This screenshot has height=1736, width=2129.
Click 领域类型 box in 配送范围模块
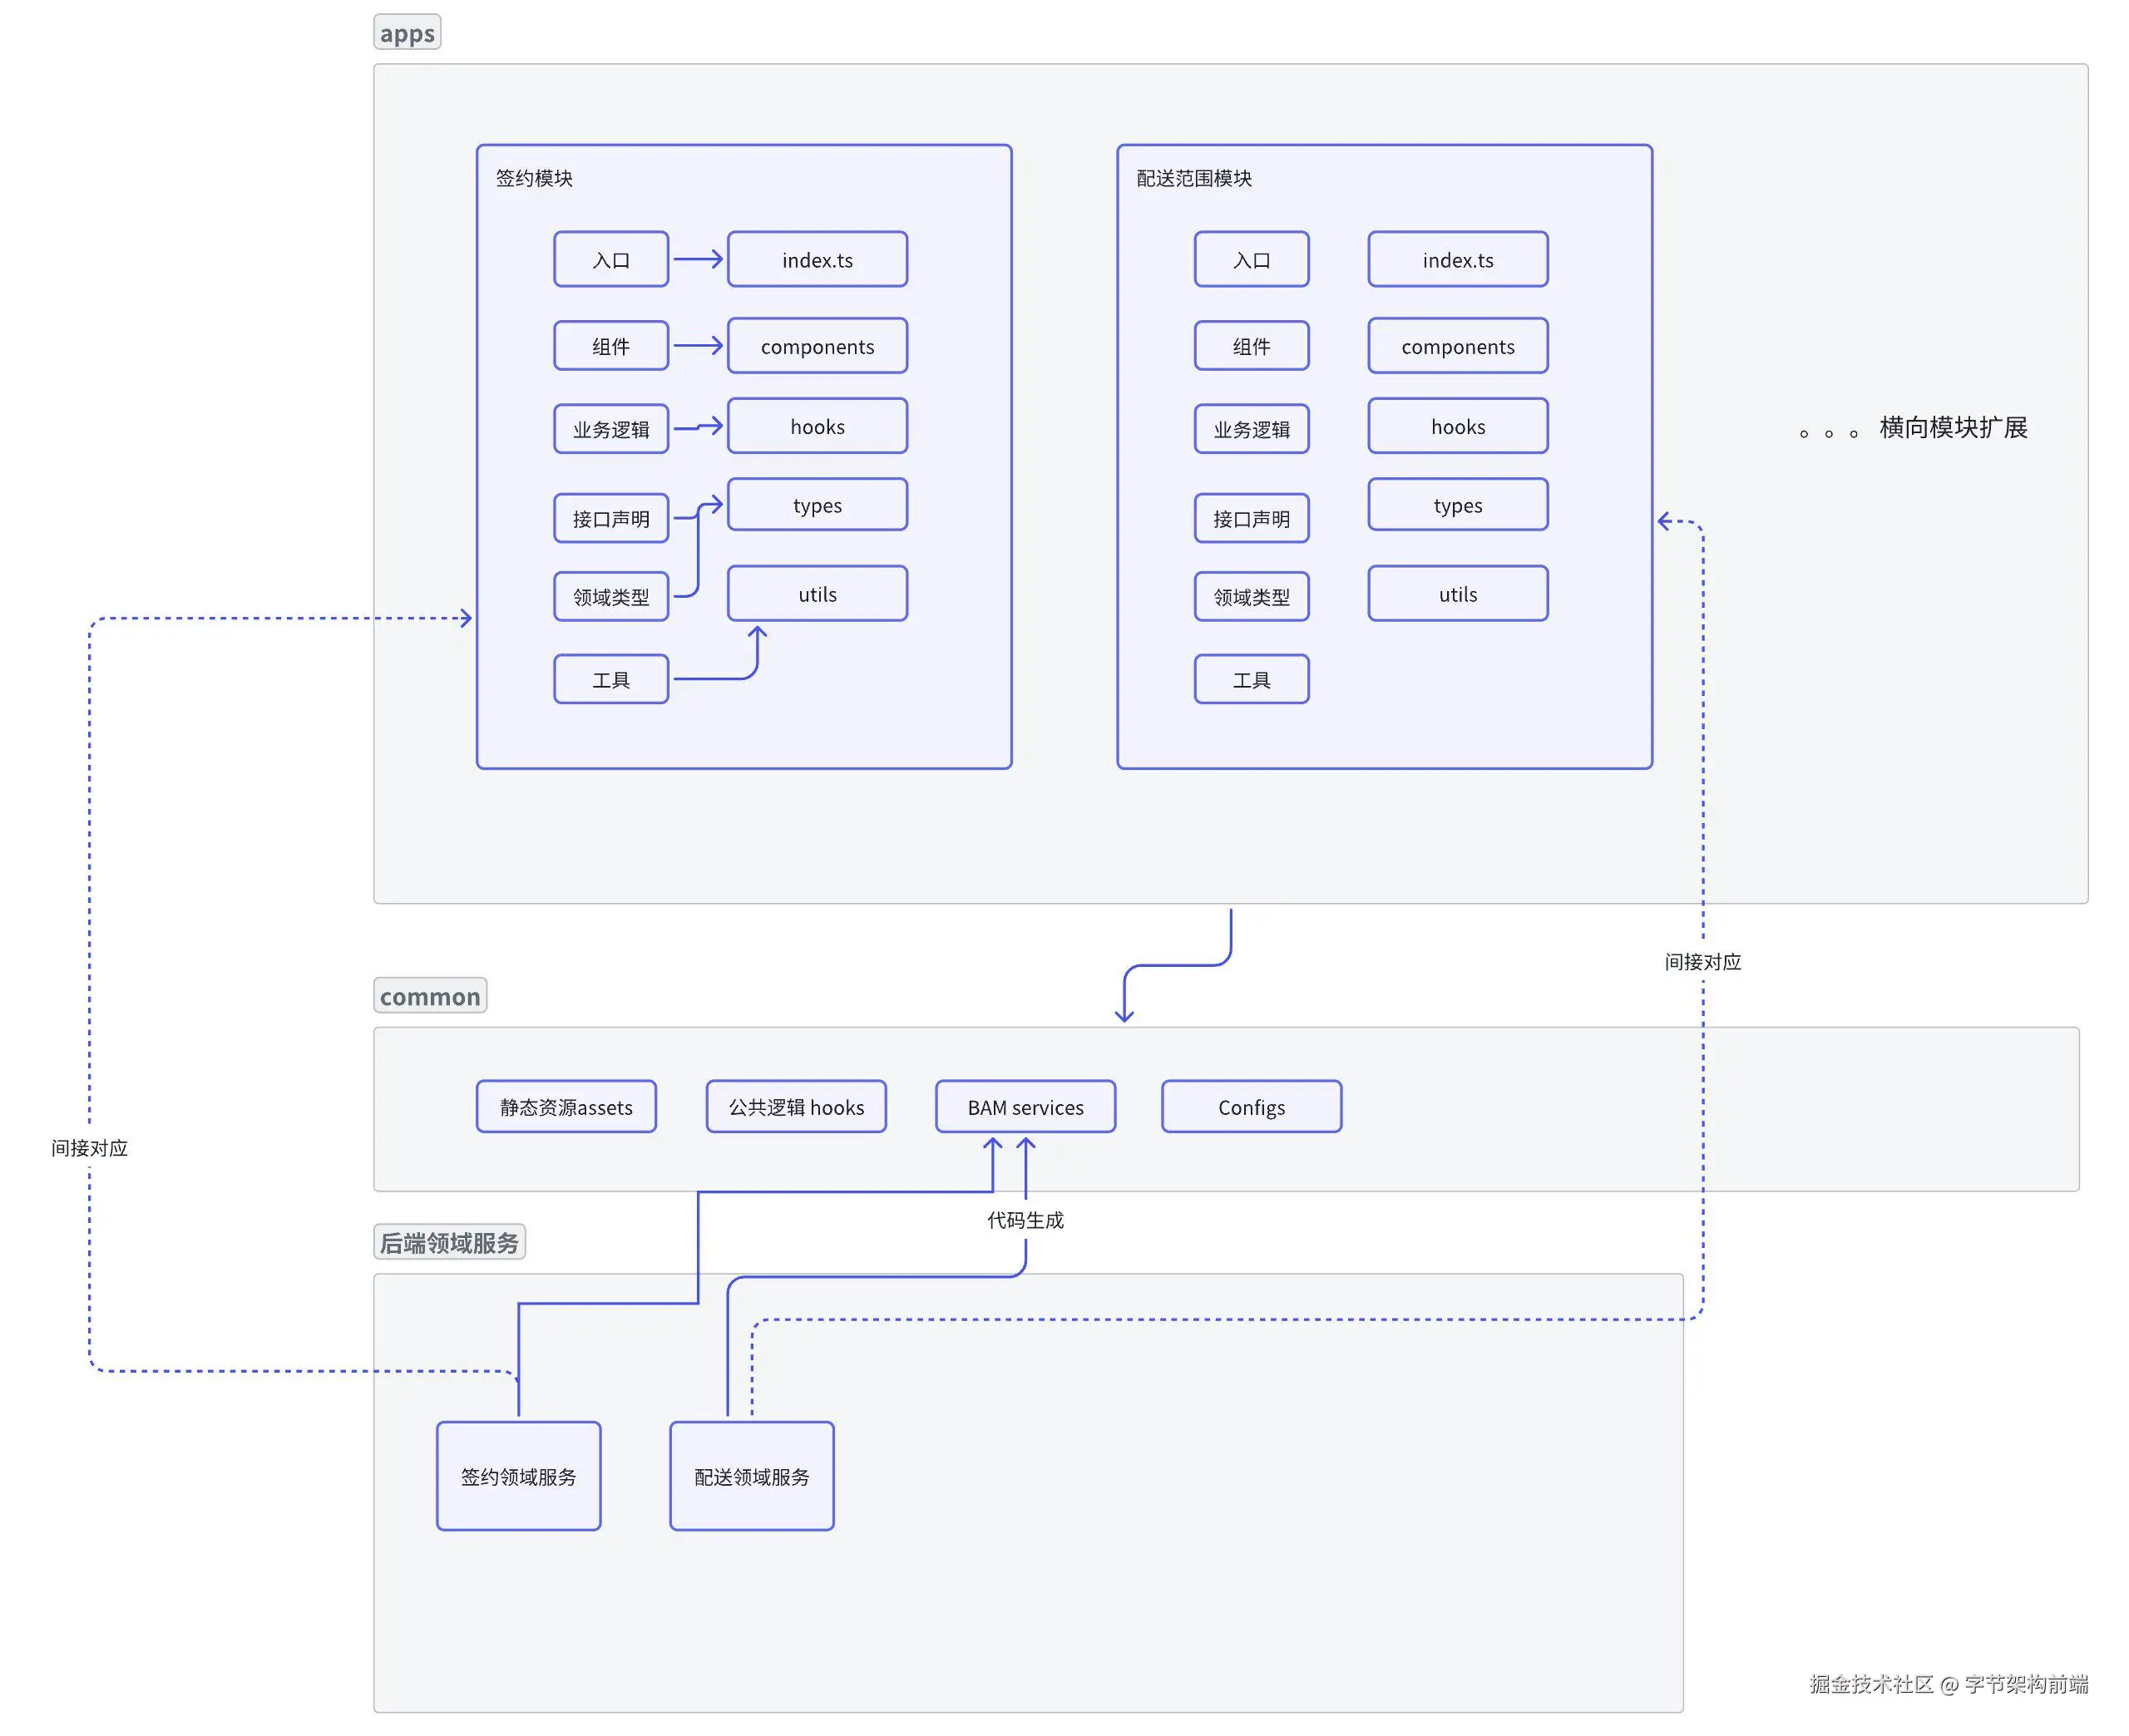(x=1250, y=597)
